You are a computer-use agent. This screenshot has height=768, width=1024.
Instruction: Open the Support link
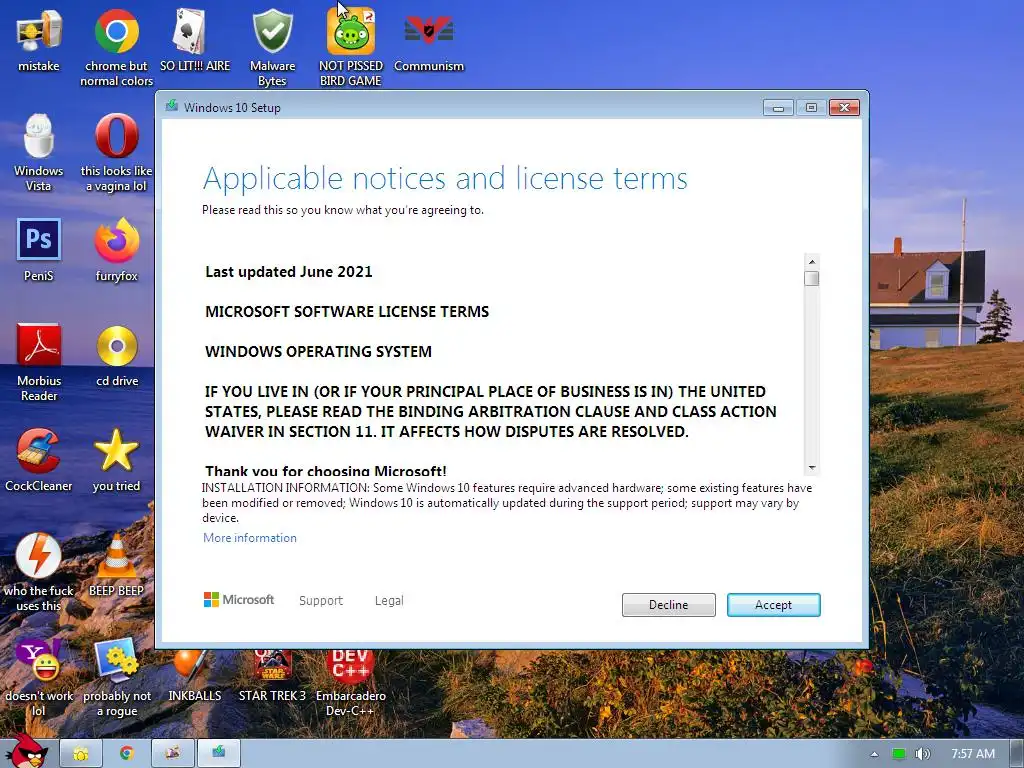point(321,600)
